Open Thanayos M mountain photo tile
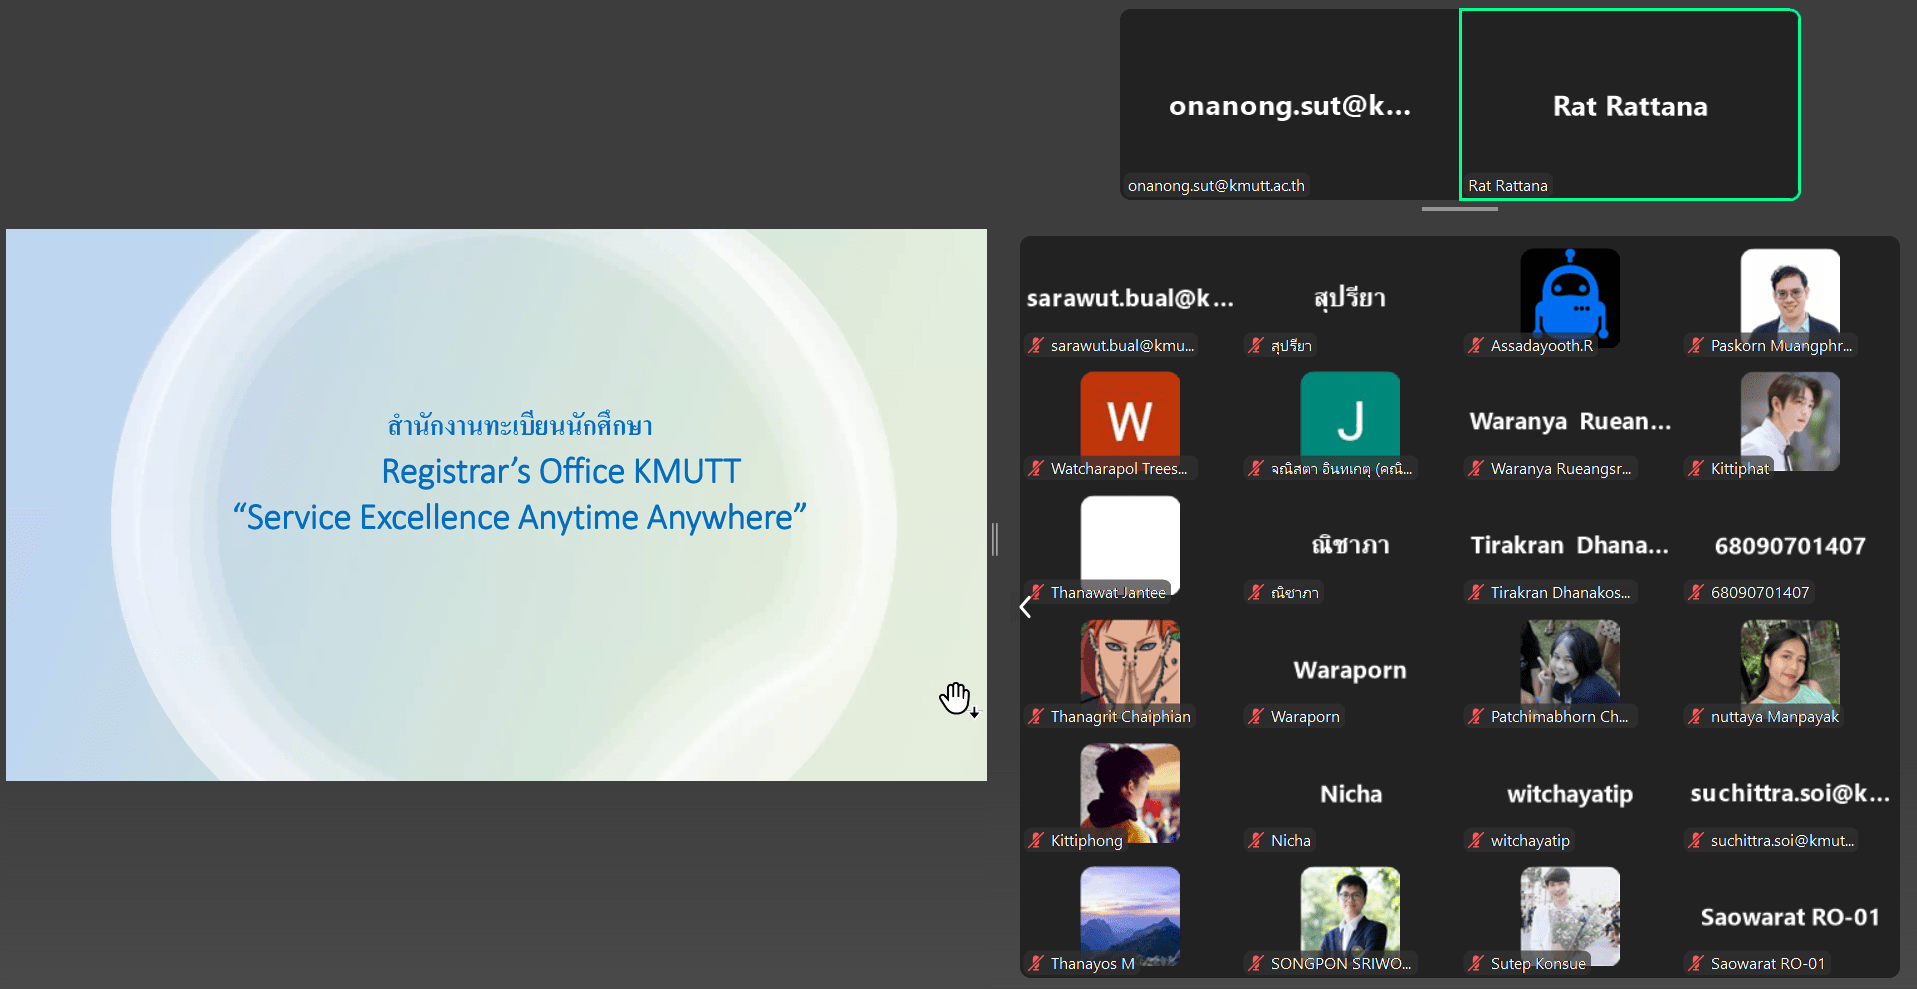The width and height of the screenshot is (1917, 989). pyautogui.click(x=1130, y=916)
